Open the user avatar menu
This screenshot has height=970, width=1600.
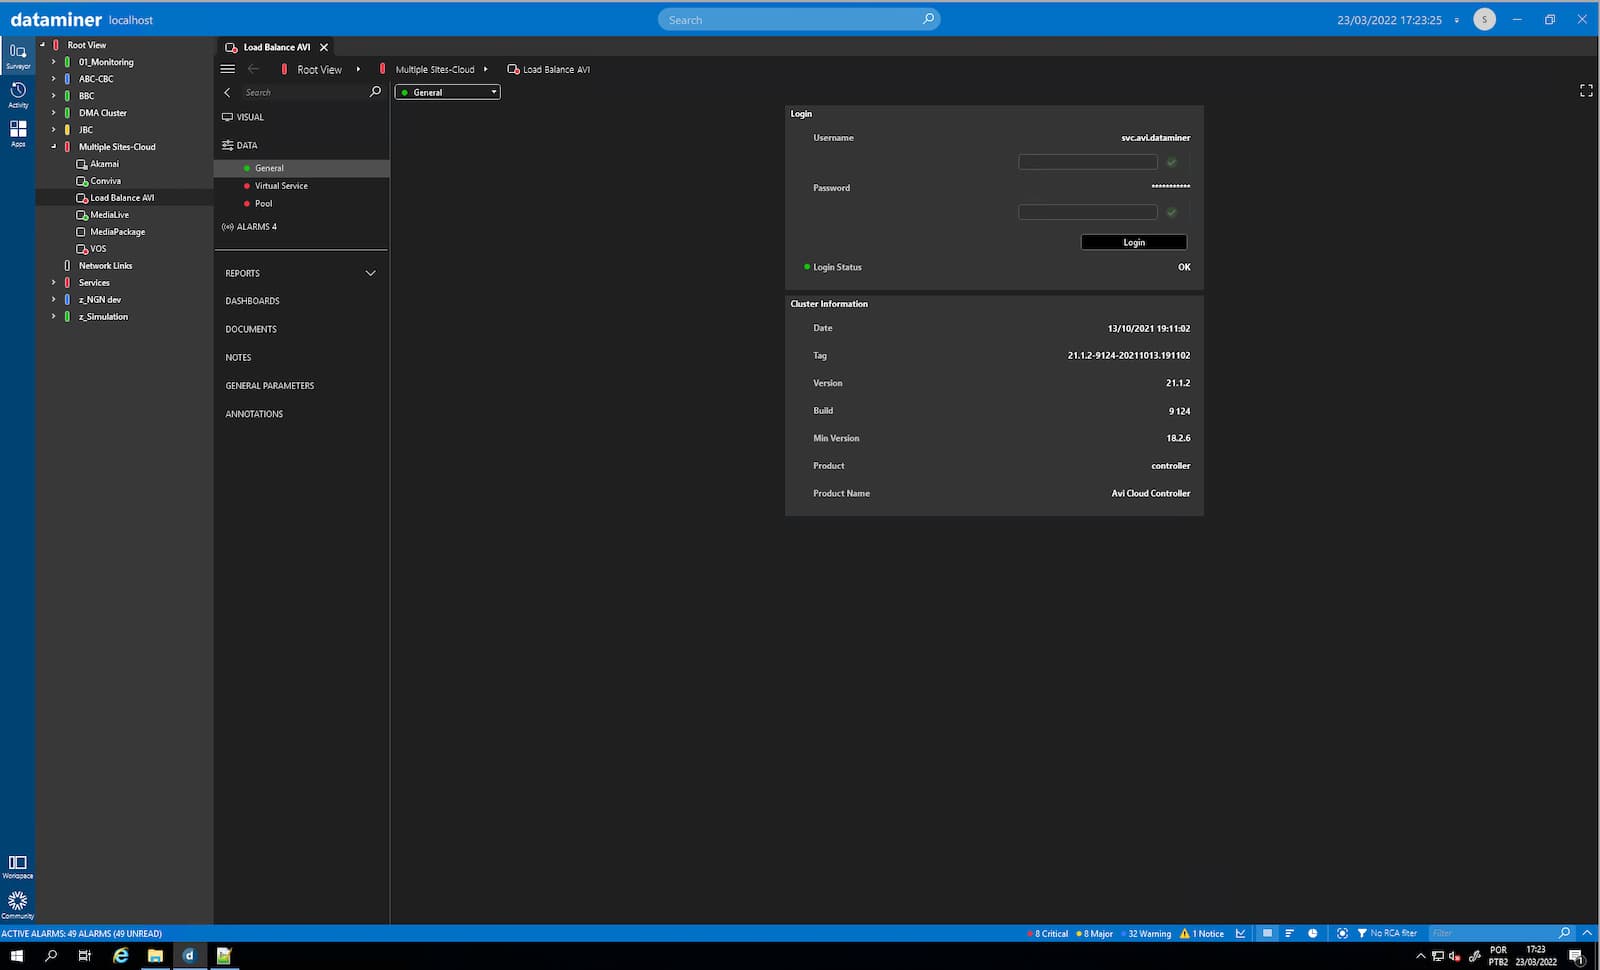[x=1484, y=19]
